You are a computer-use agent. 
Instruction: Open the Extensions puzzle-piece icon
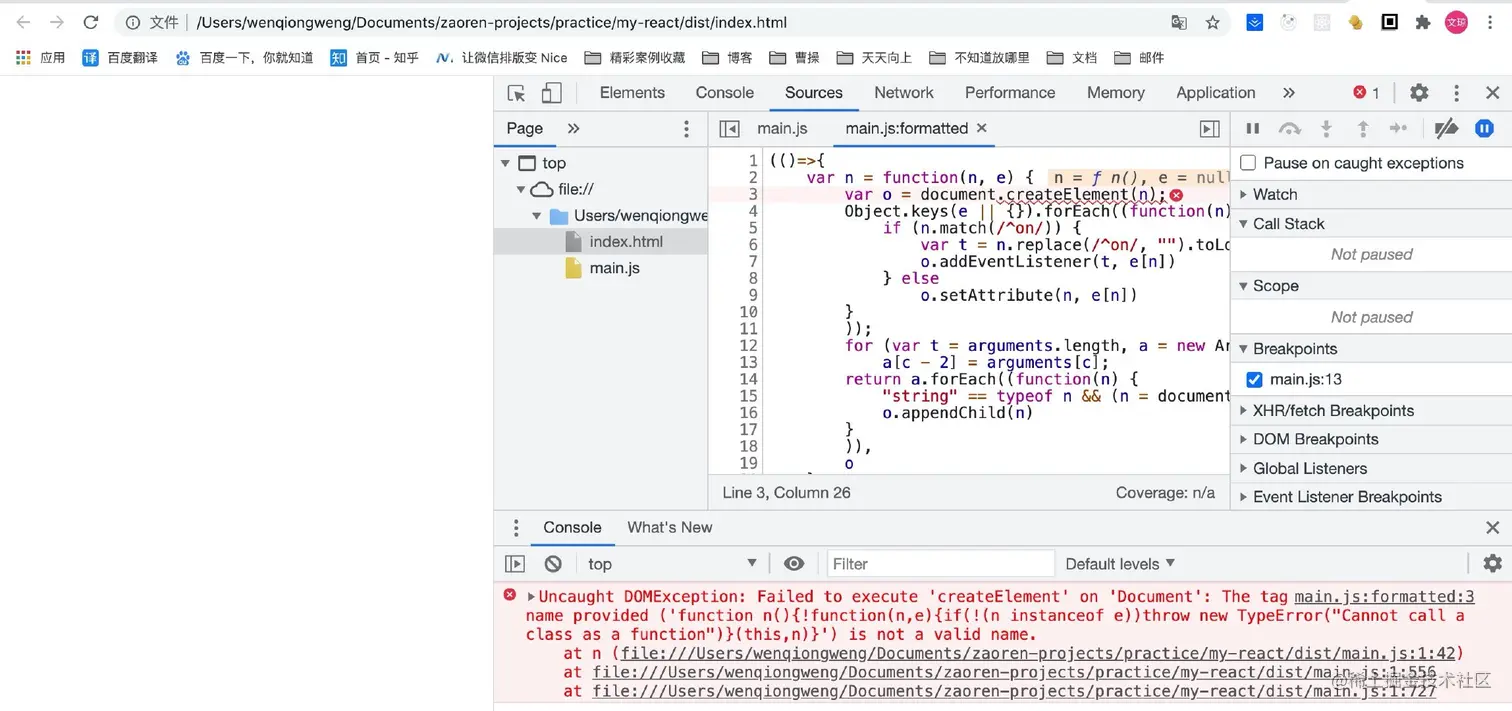(1423, 22)
